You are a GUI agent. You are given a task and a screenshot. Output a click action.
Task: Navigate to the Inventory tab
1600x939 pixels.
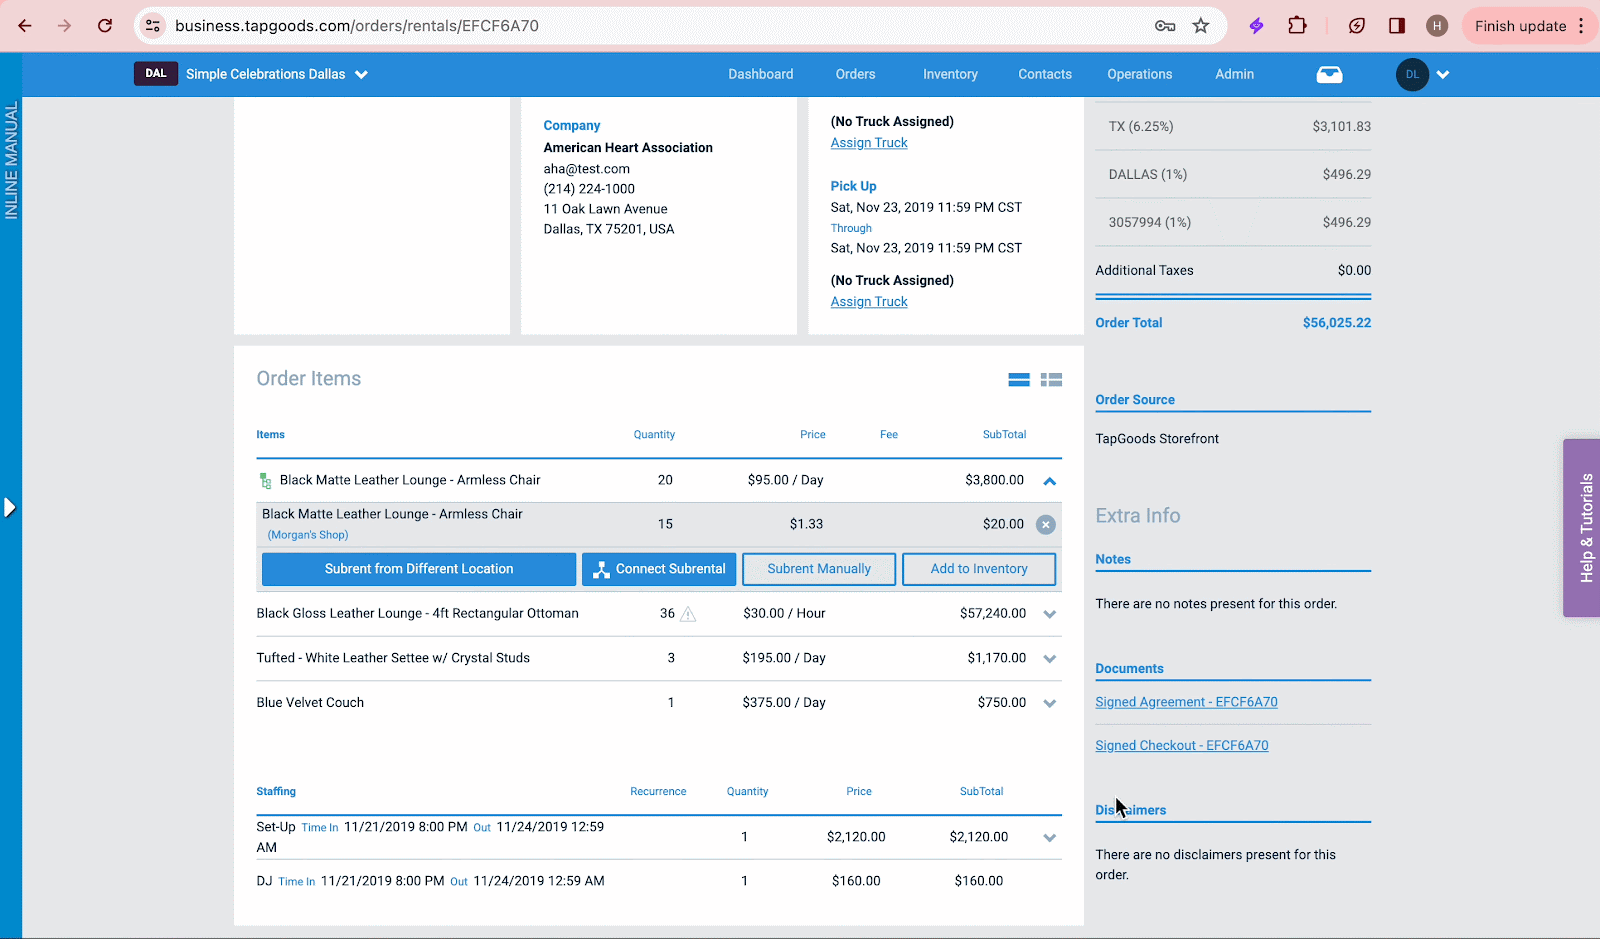[949, 74]
